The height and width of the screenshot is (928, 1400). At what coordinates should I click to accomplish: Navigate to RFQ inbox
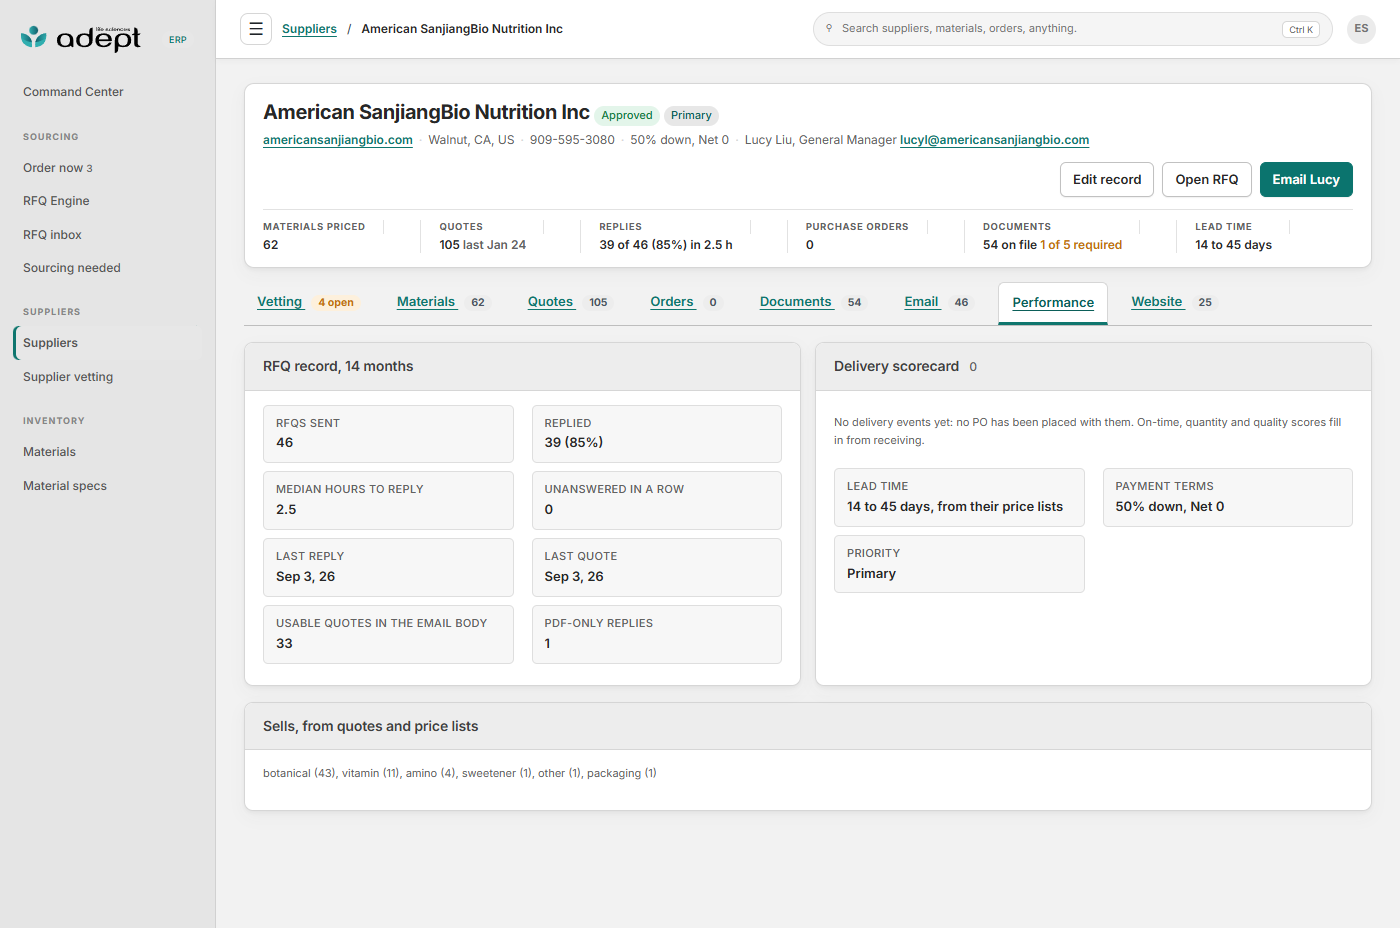(x=108, y=235)
